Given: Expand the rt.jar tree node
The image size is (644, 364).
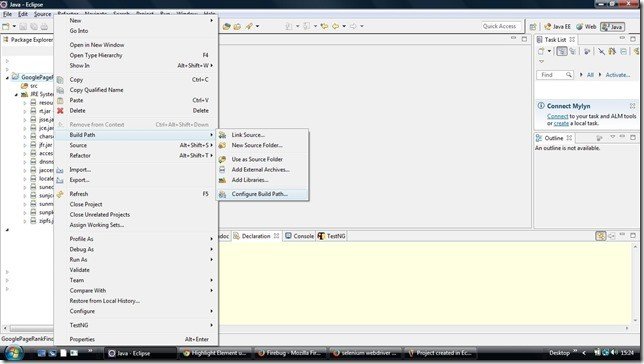Looking at the screenshot, I should 25,111.
